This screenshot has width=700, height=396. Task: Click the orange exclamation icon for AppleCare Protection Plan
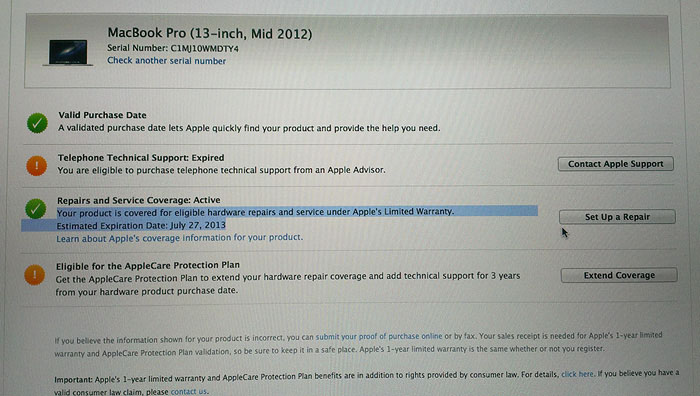coord(35,275)
